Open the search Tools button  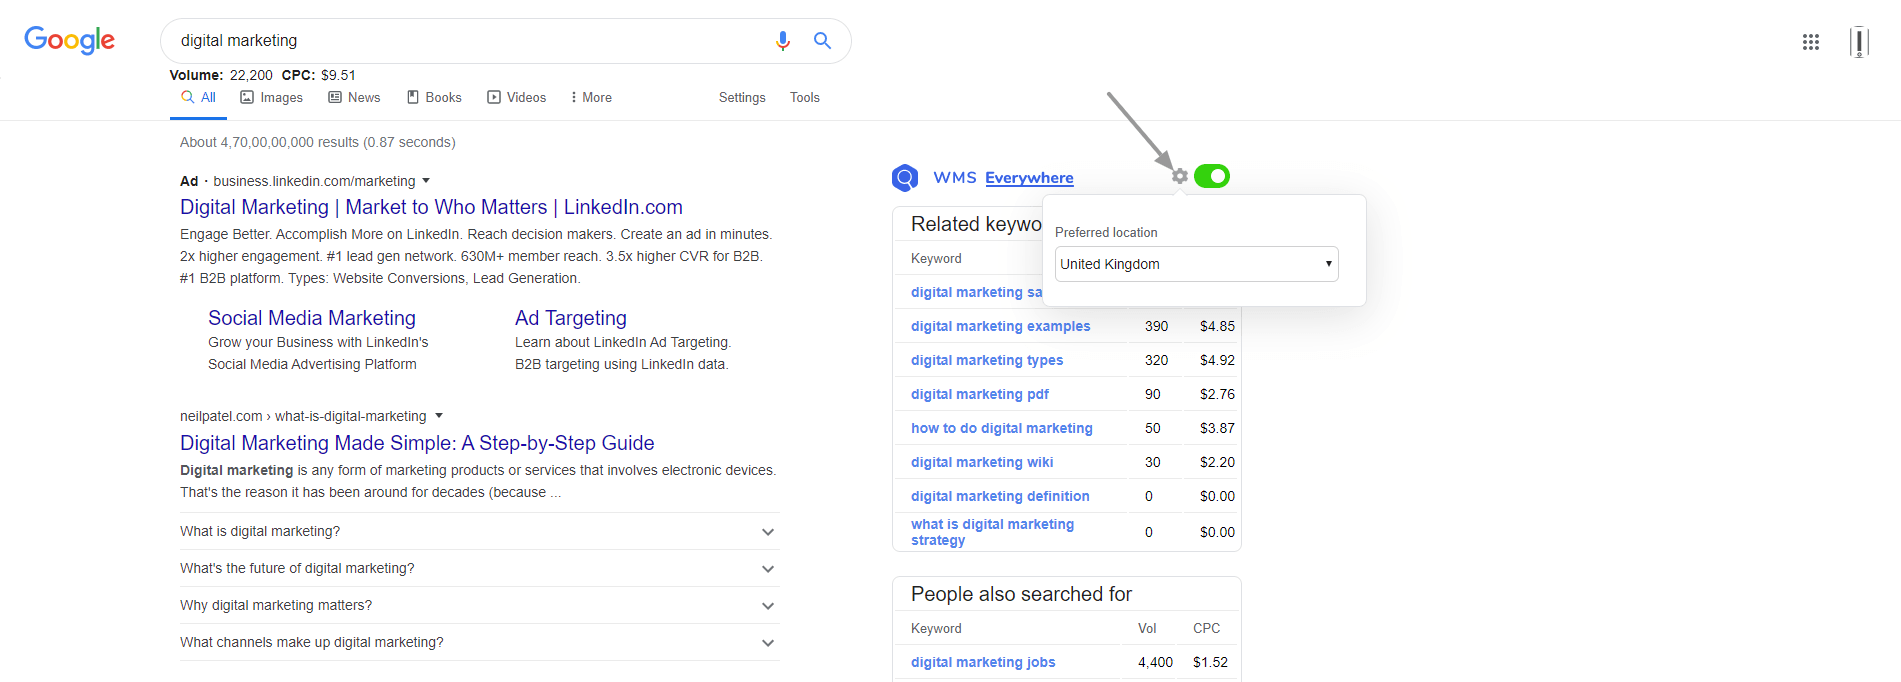tap(804, 97)
